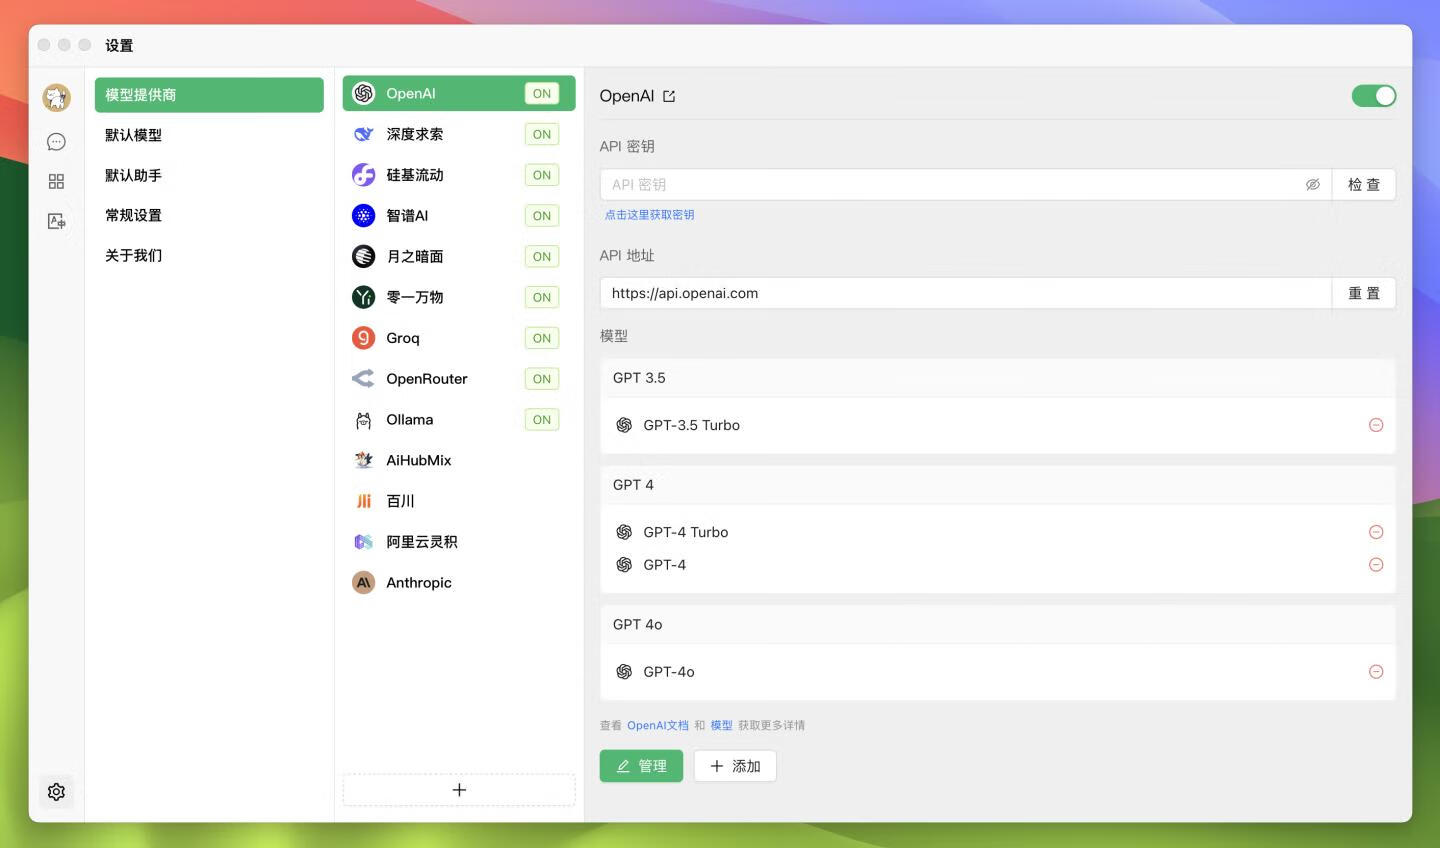Open the translate sidebar icon
Viewport: 1440px width, 848px height.
(56, 221)
